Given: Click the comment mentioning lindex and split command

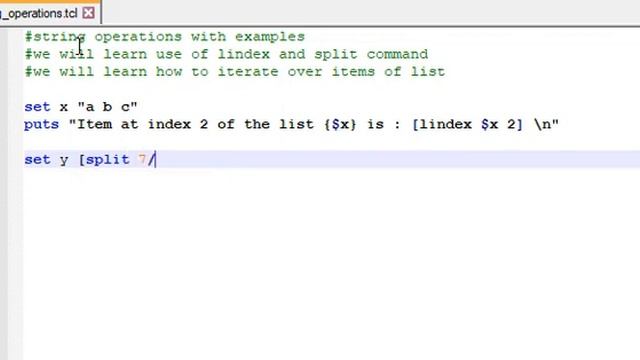Looking at the screenshot, I should coord(227,54).
